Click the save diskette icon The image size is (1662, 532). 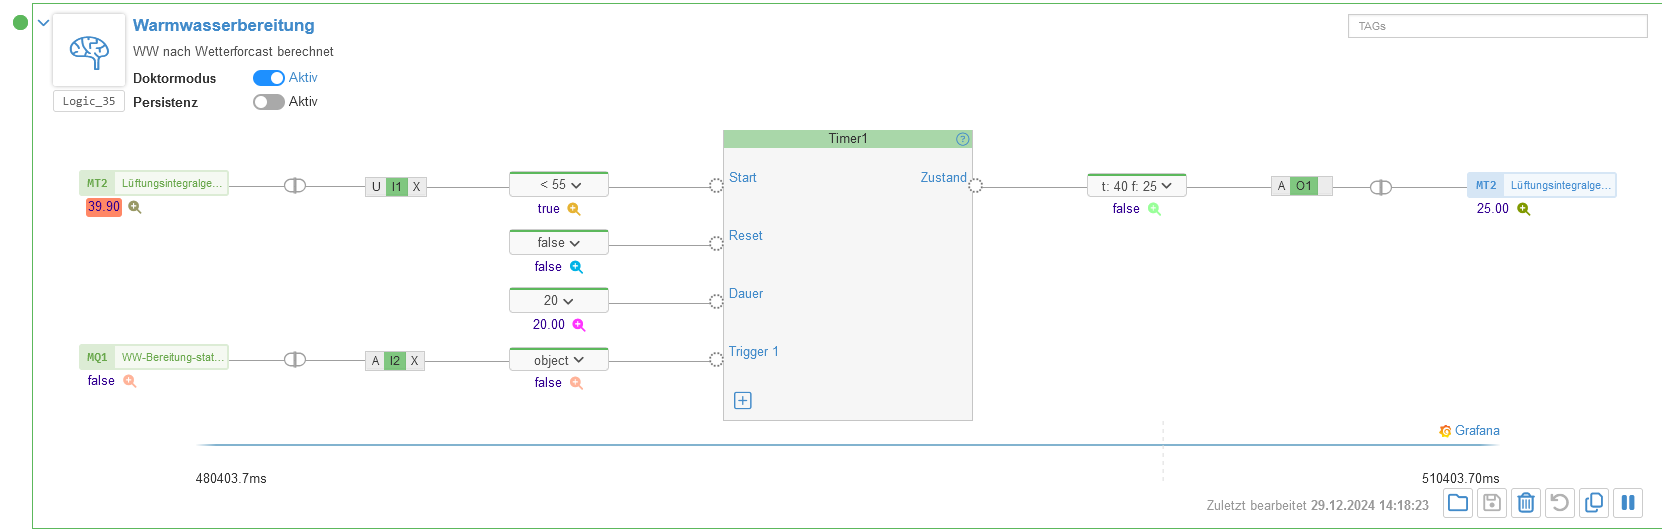pos(1492,503)
